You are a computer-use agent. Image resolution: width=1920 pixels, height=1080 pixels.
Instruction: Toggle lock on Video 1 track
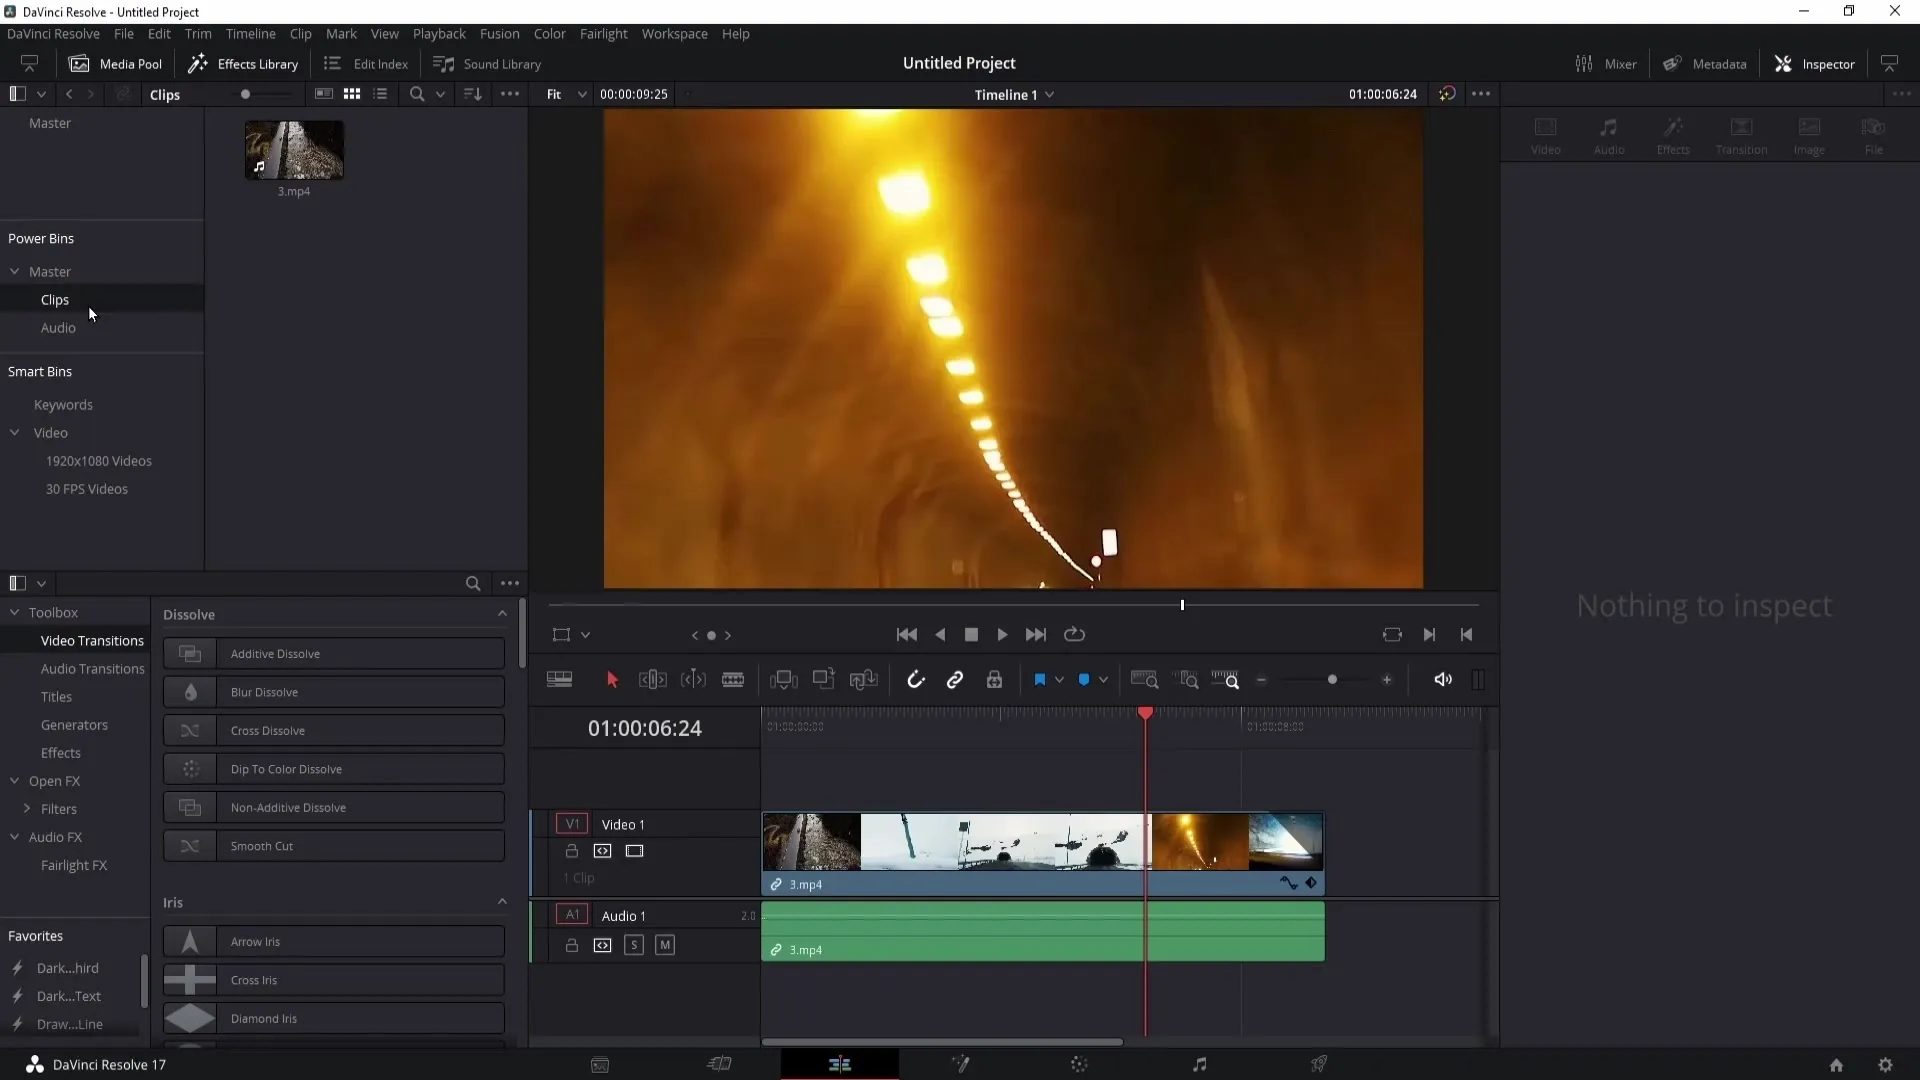(x=572, y=851)
